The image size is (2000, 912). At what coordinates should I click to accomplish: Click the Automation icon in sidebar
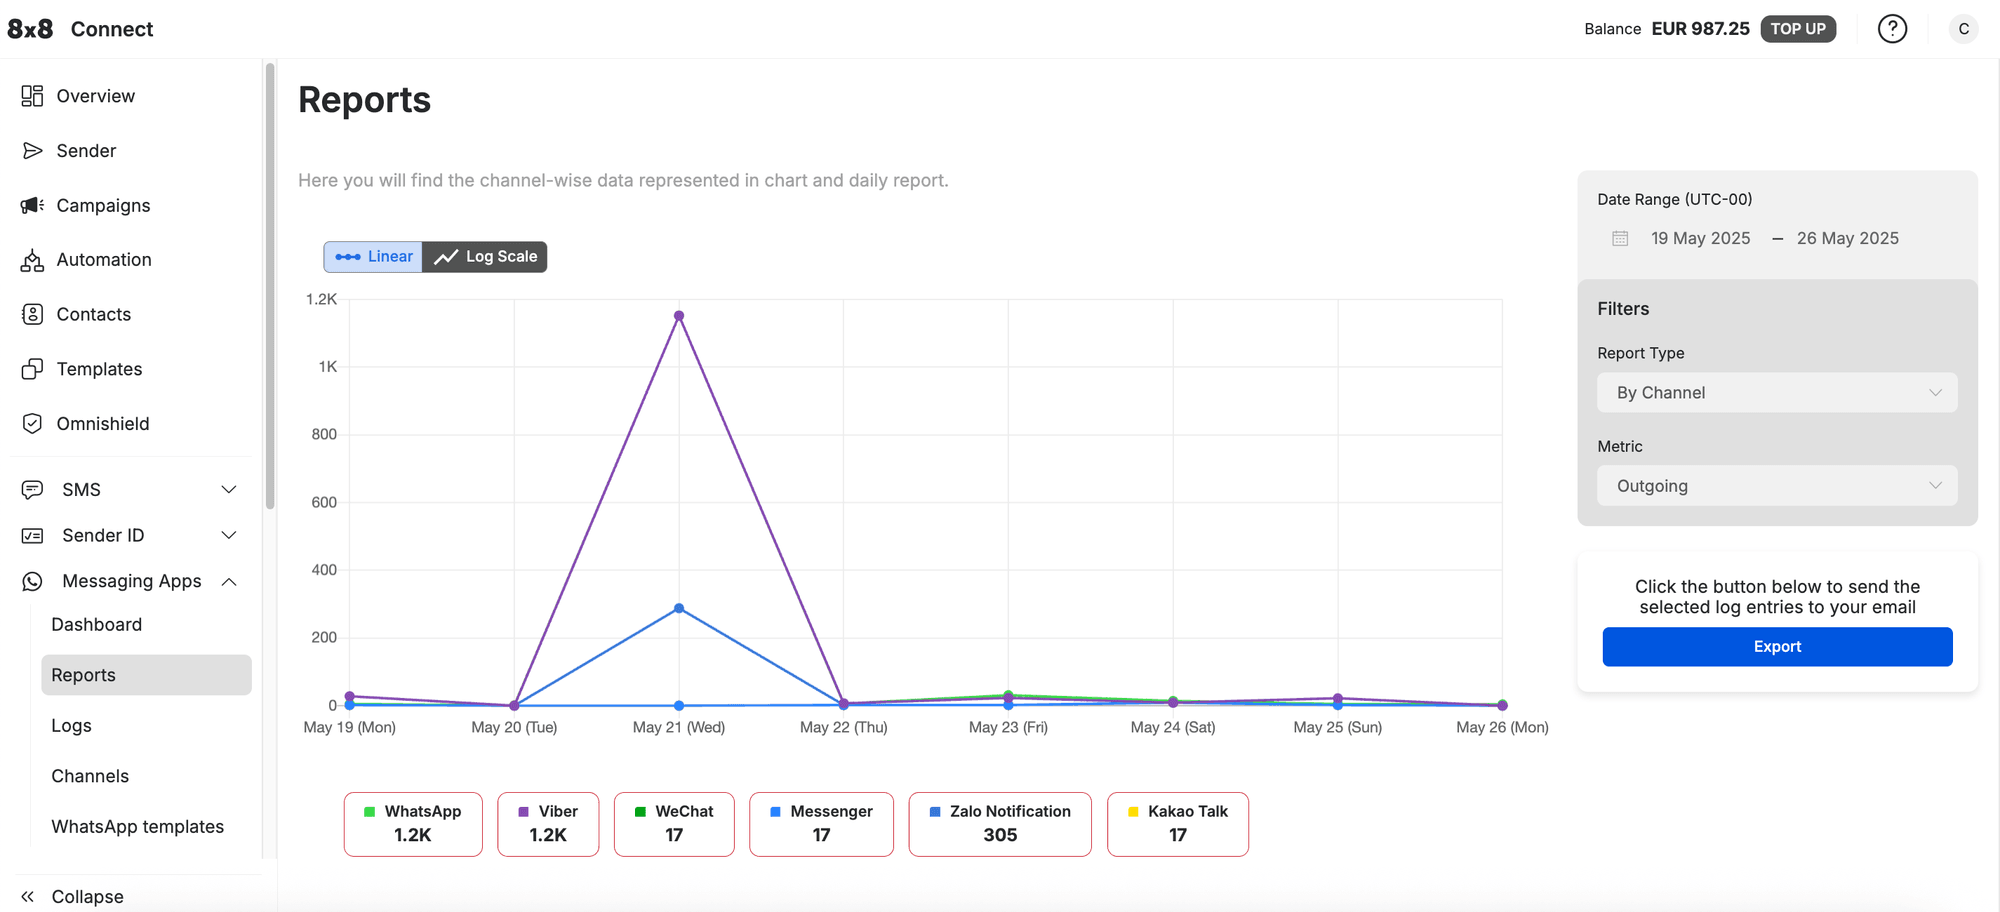point(32,260)
